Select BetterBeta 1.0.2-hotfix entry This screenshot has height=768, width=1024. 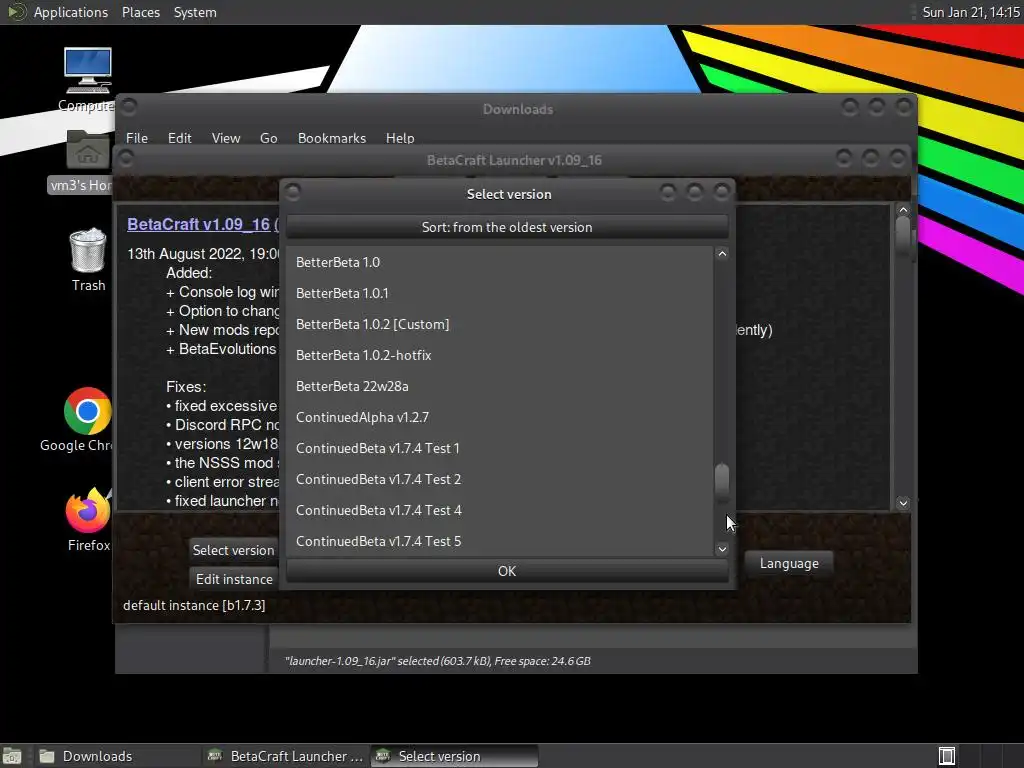500,355
